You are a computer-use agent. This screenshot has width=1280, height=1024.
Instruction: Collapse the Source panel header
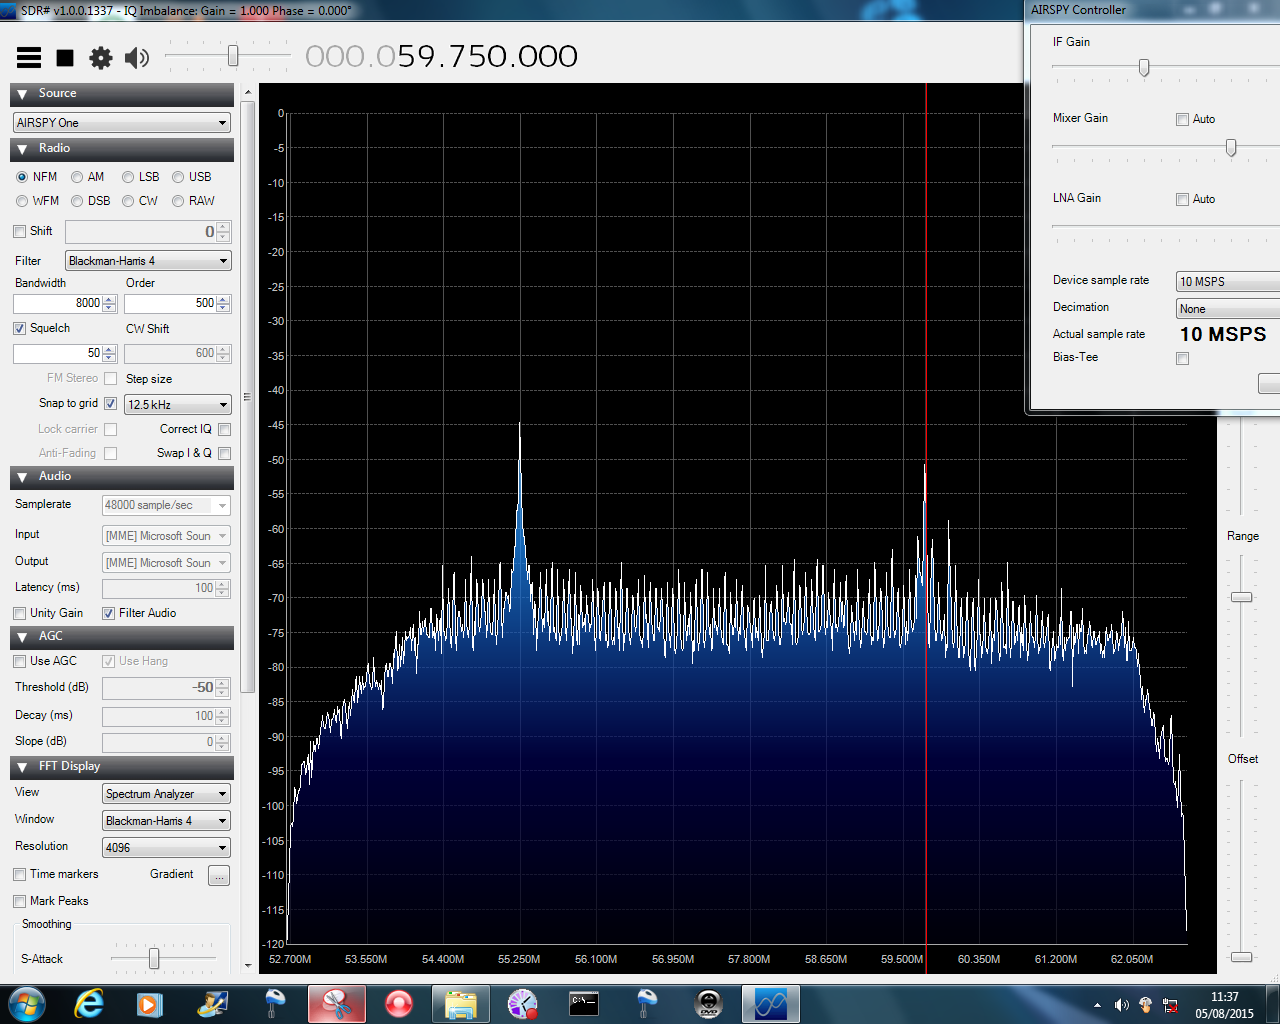click(122, 94)
